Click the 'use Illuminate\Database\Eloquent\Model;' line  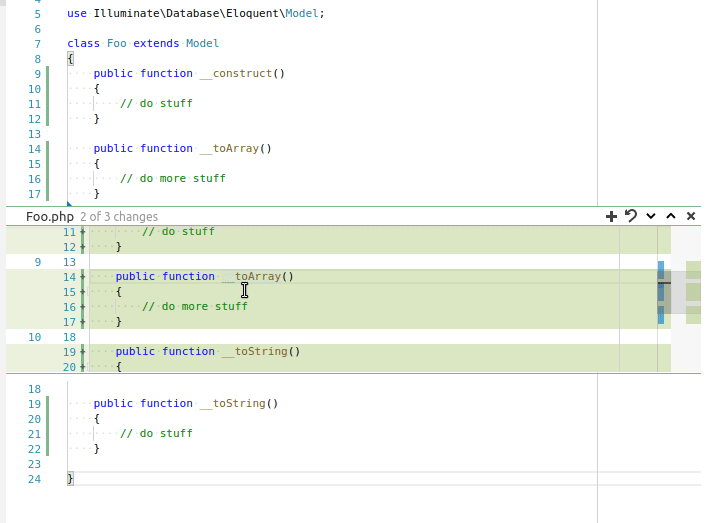click(x=196, y=13)
